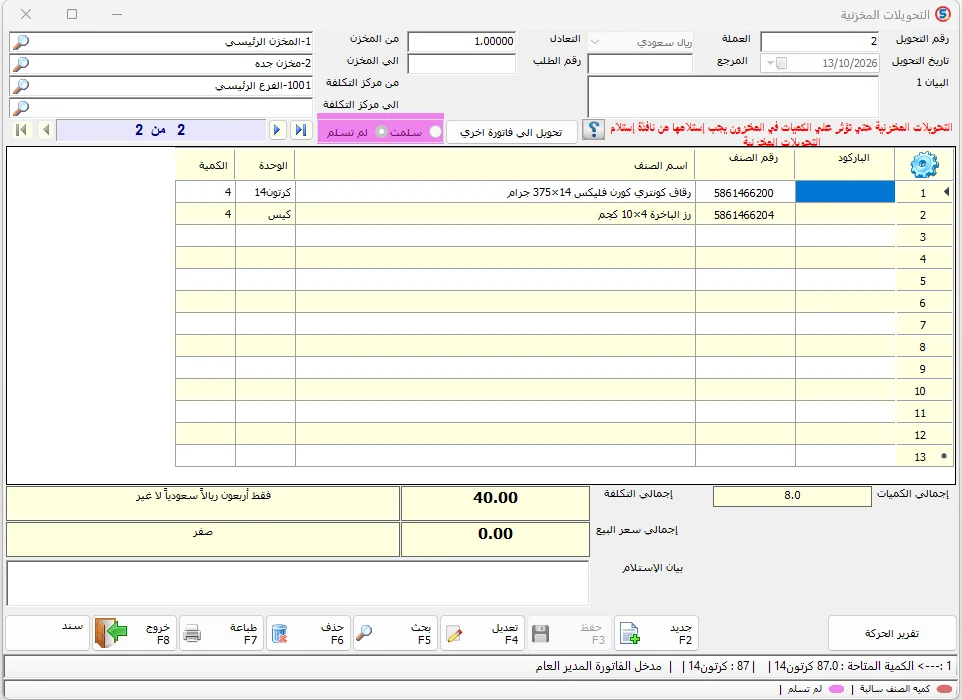This screenshot has width=962, height=700.
Task: Click the حفظ F3 save button
Action: [569, 633]
